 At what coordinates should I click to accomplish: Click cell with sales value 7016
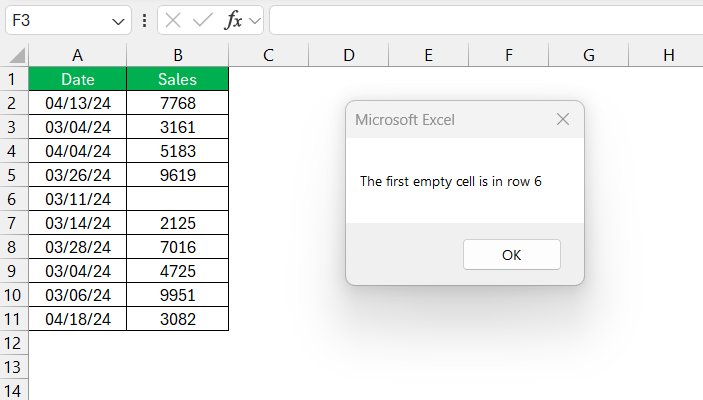178,247
